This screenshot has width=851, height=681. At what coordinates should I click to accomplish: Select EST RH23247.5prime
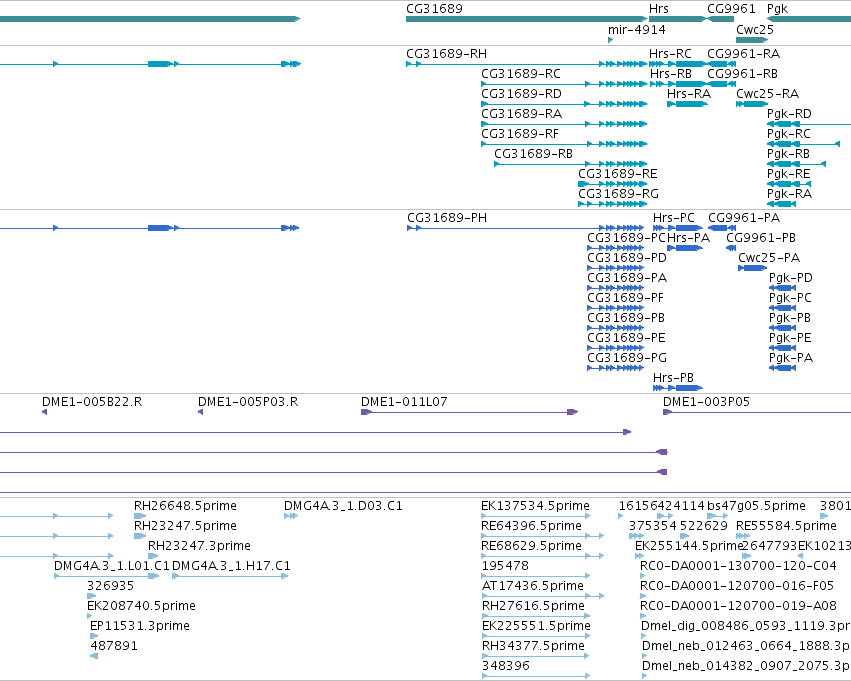click(x=140, y=536)
